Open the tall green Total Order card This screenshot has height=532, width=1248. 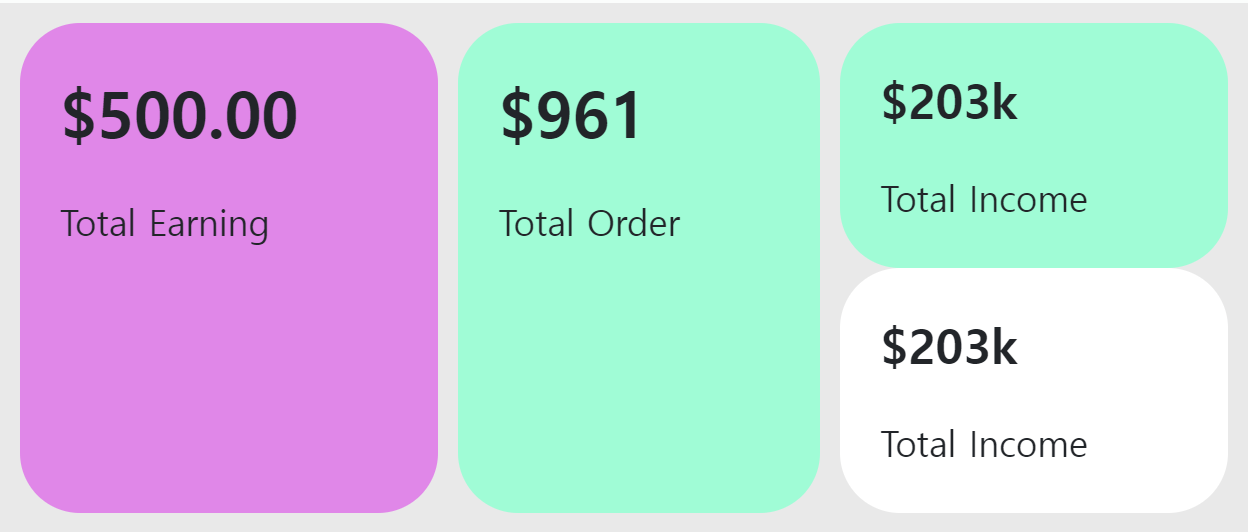pyautogui.click(x=639, y=268)
